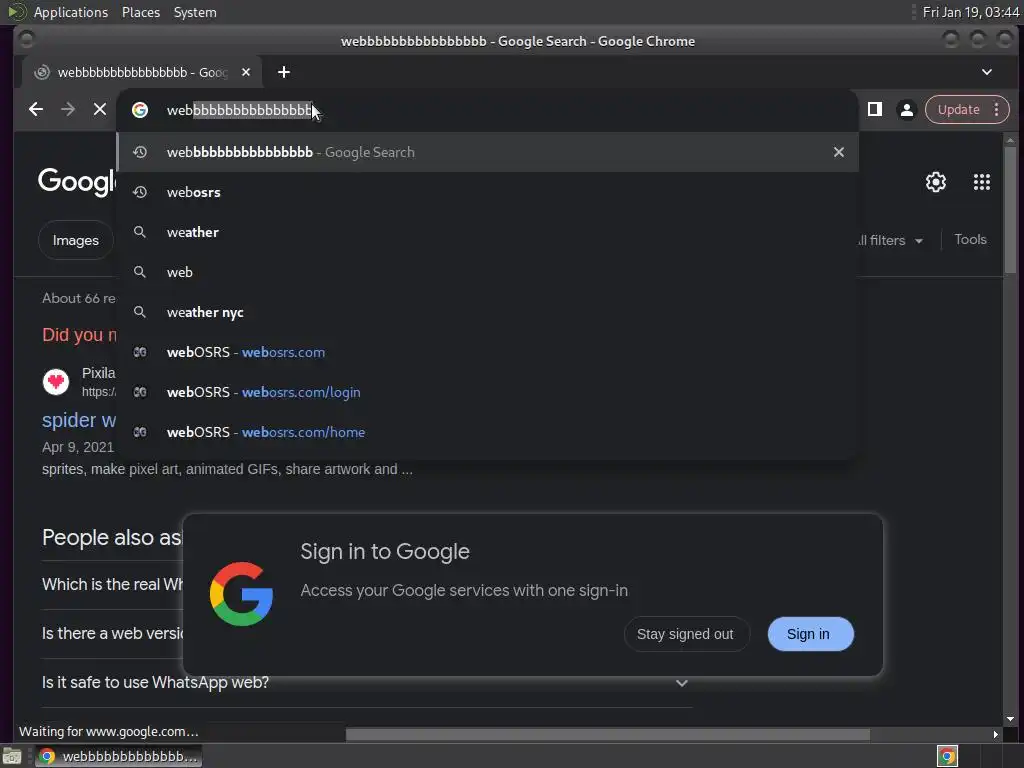The image size is (1024, 768).
Task: Click the Pixilart heart favicon
Action: click(x=56, y=381)
